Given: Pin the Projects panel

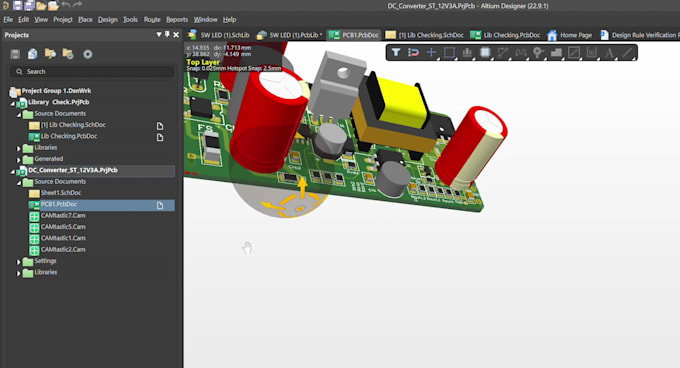Looking at the screenshot, I should [167, 35].
